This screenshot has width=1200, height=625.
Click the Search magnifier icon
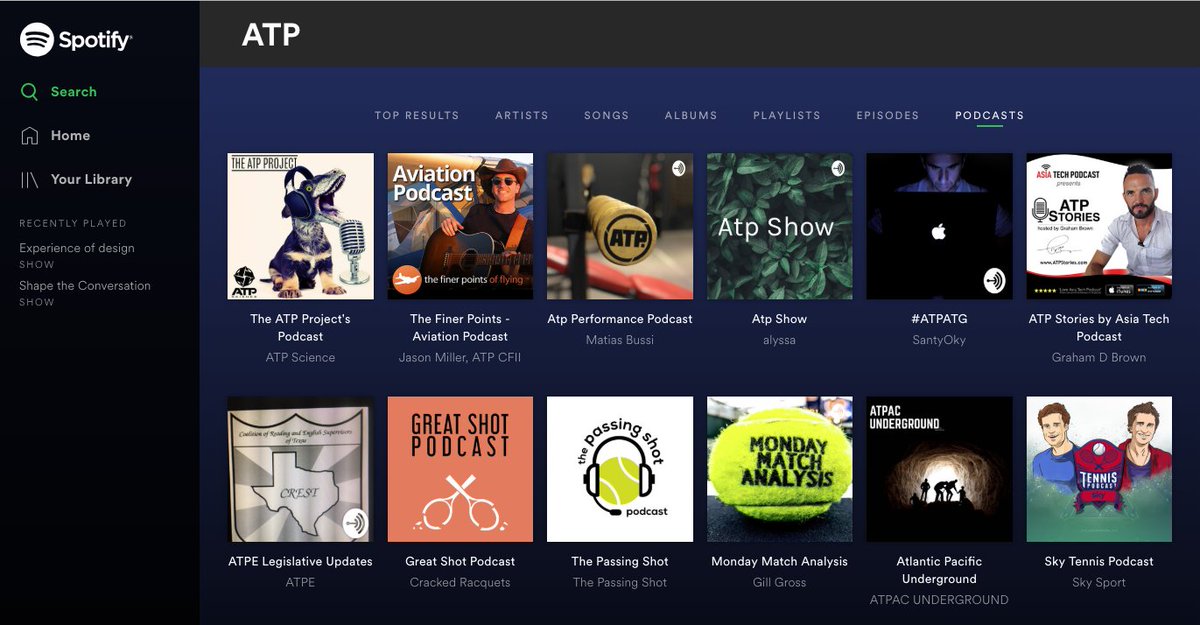point(30,92)
